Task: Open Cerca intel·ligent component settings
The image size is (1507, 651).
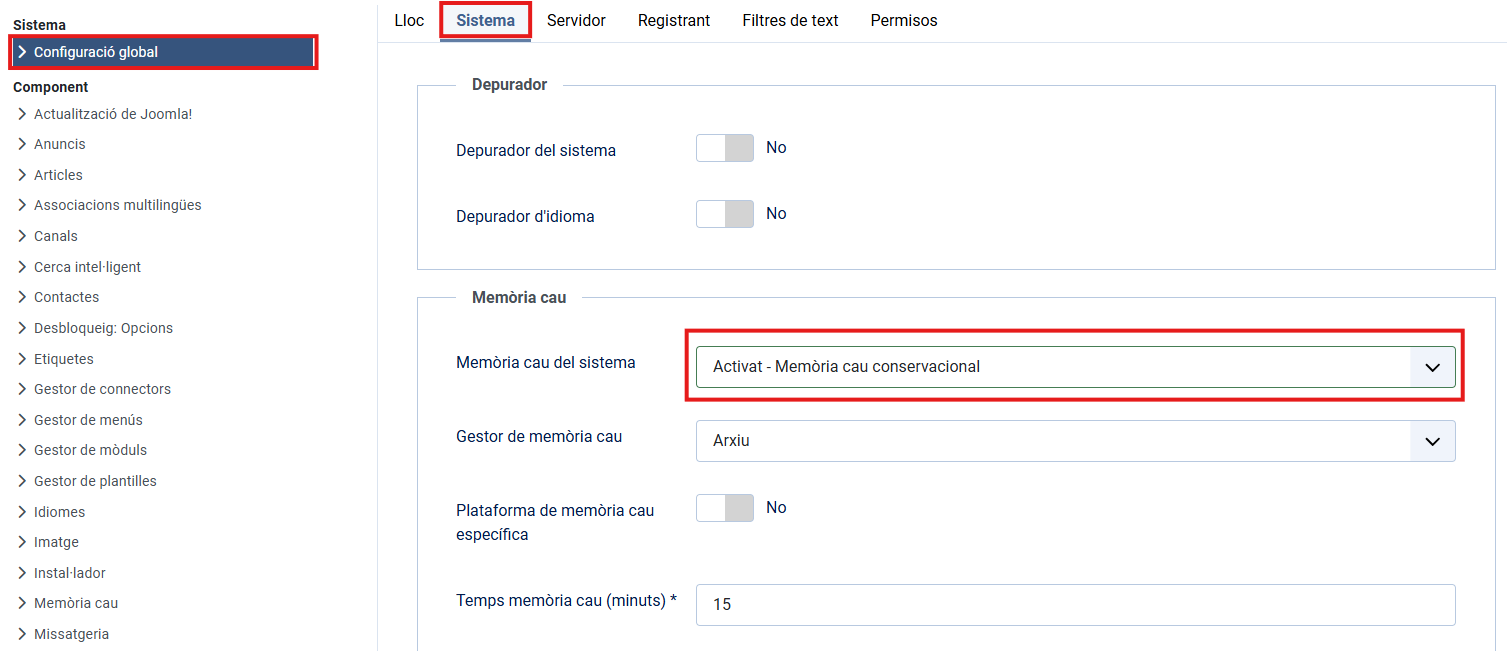Action: coord(87,267)
